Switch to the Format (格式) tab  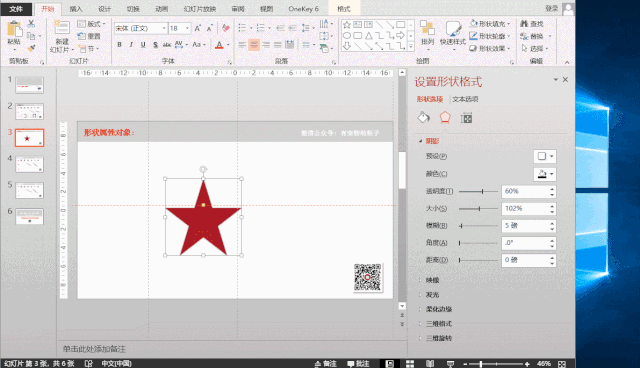344,9
